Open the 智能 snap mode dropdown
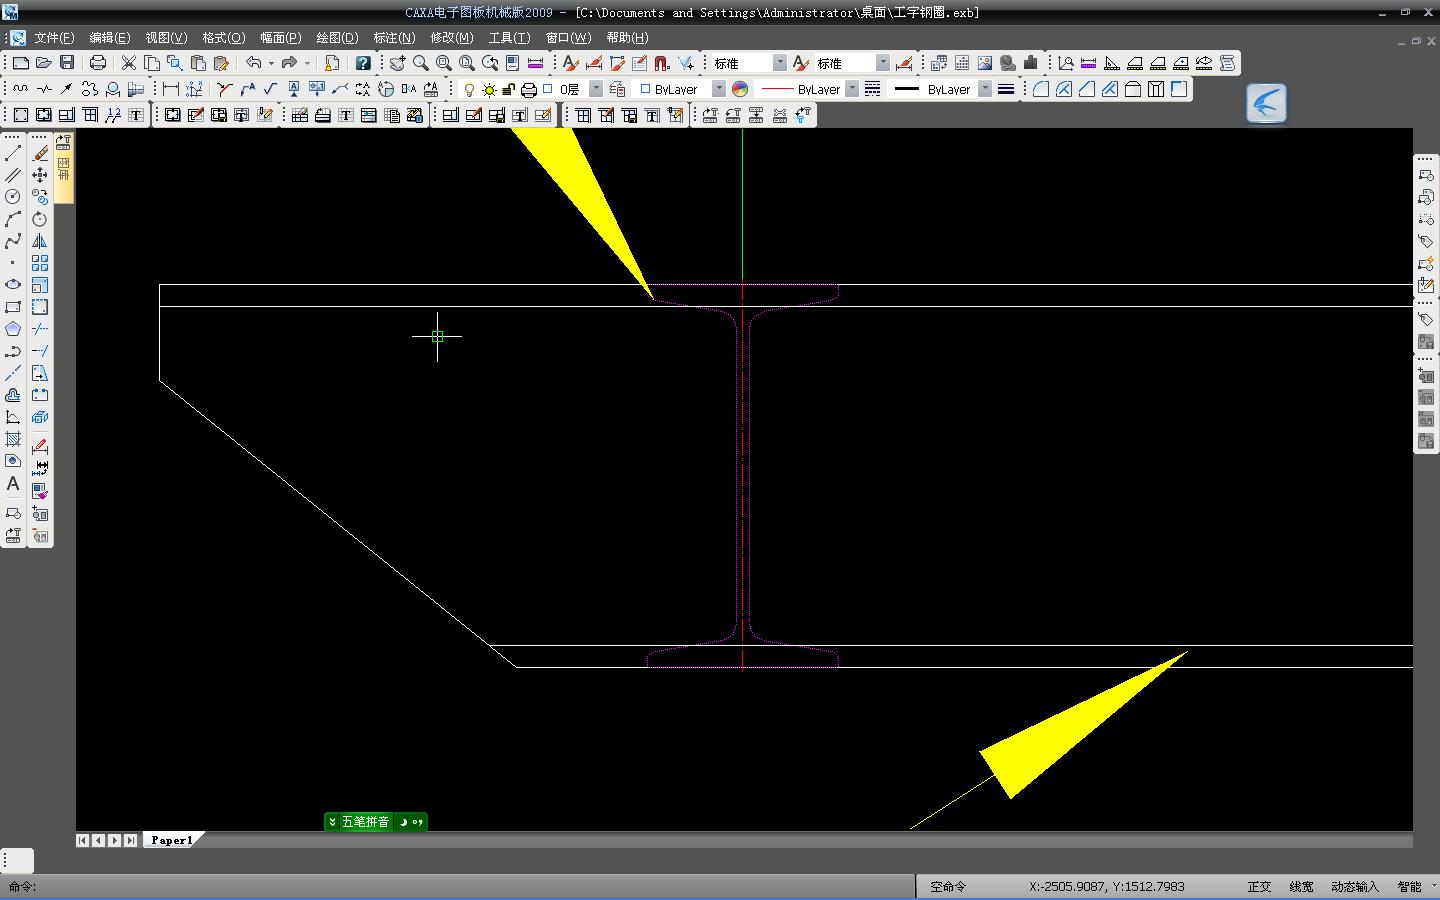This screenshot has height=900, width=1440. (1434, 887)
